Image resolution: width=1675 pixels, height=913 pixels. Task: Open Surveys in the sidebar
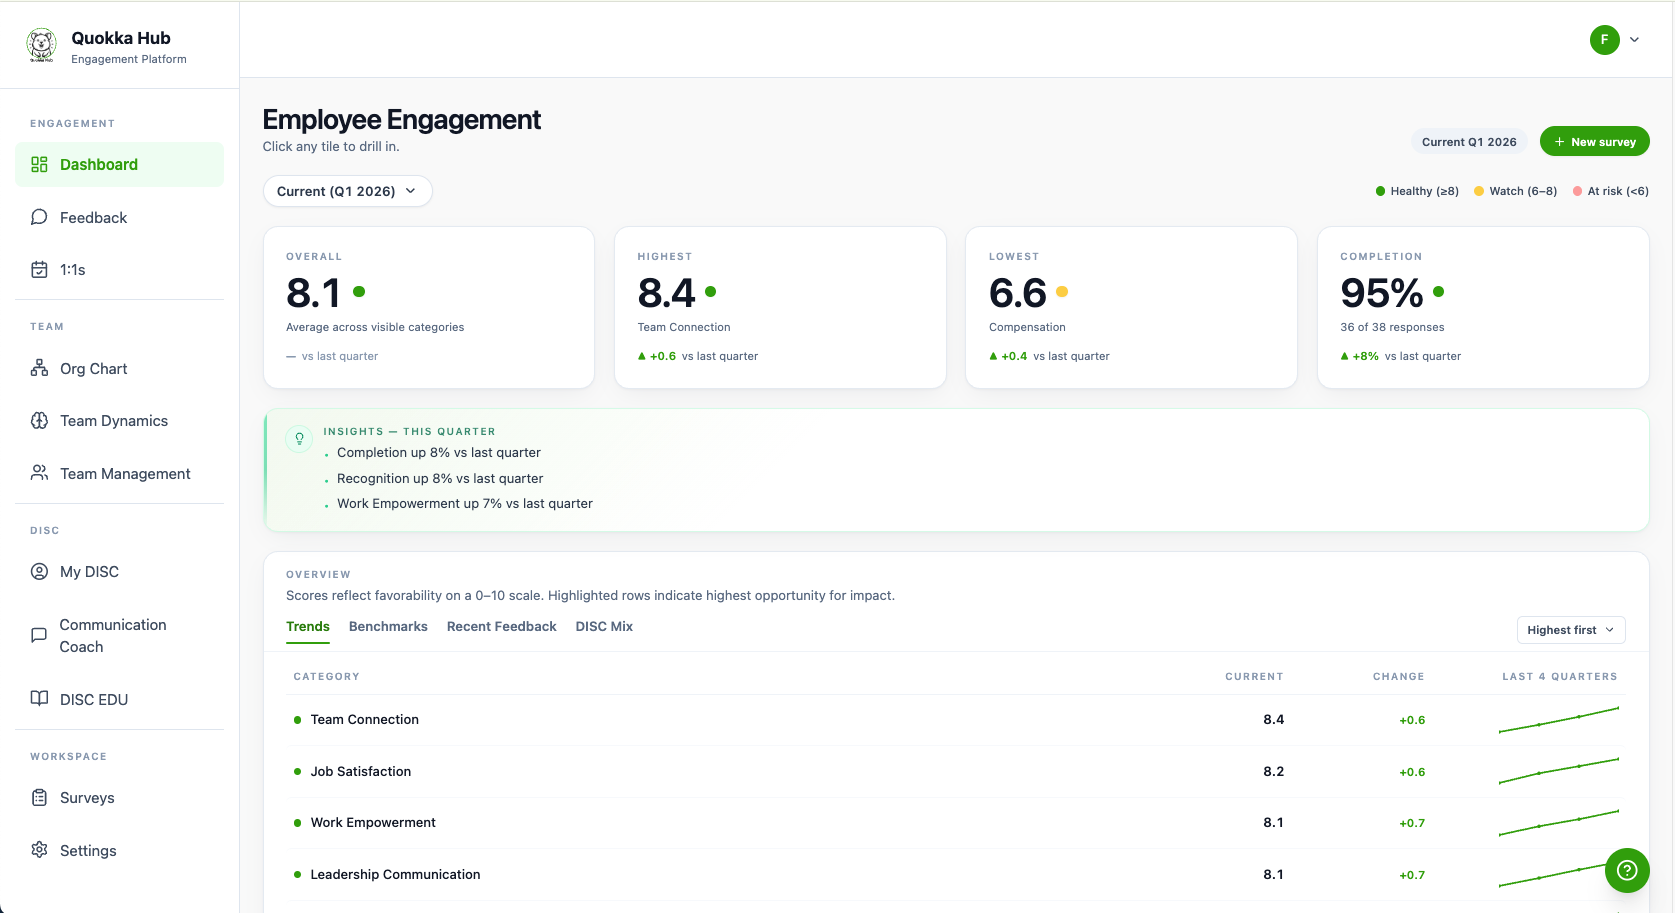click(x=119, y=797)
